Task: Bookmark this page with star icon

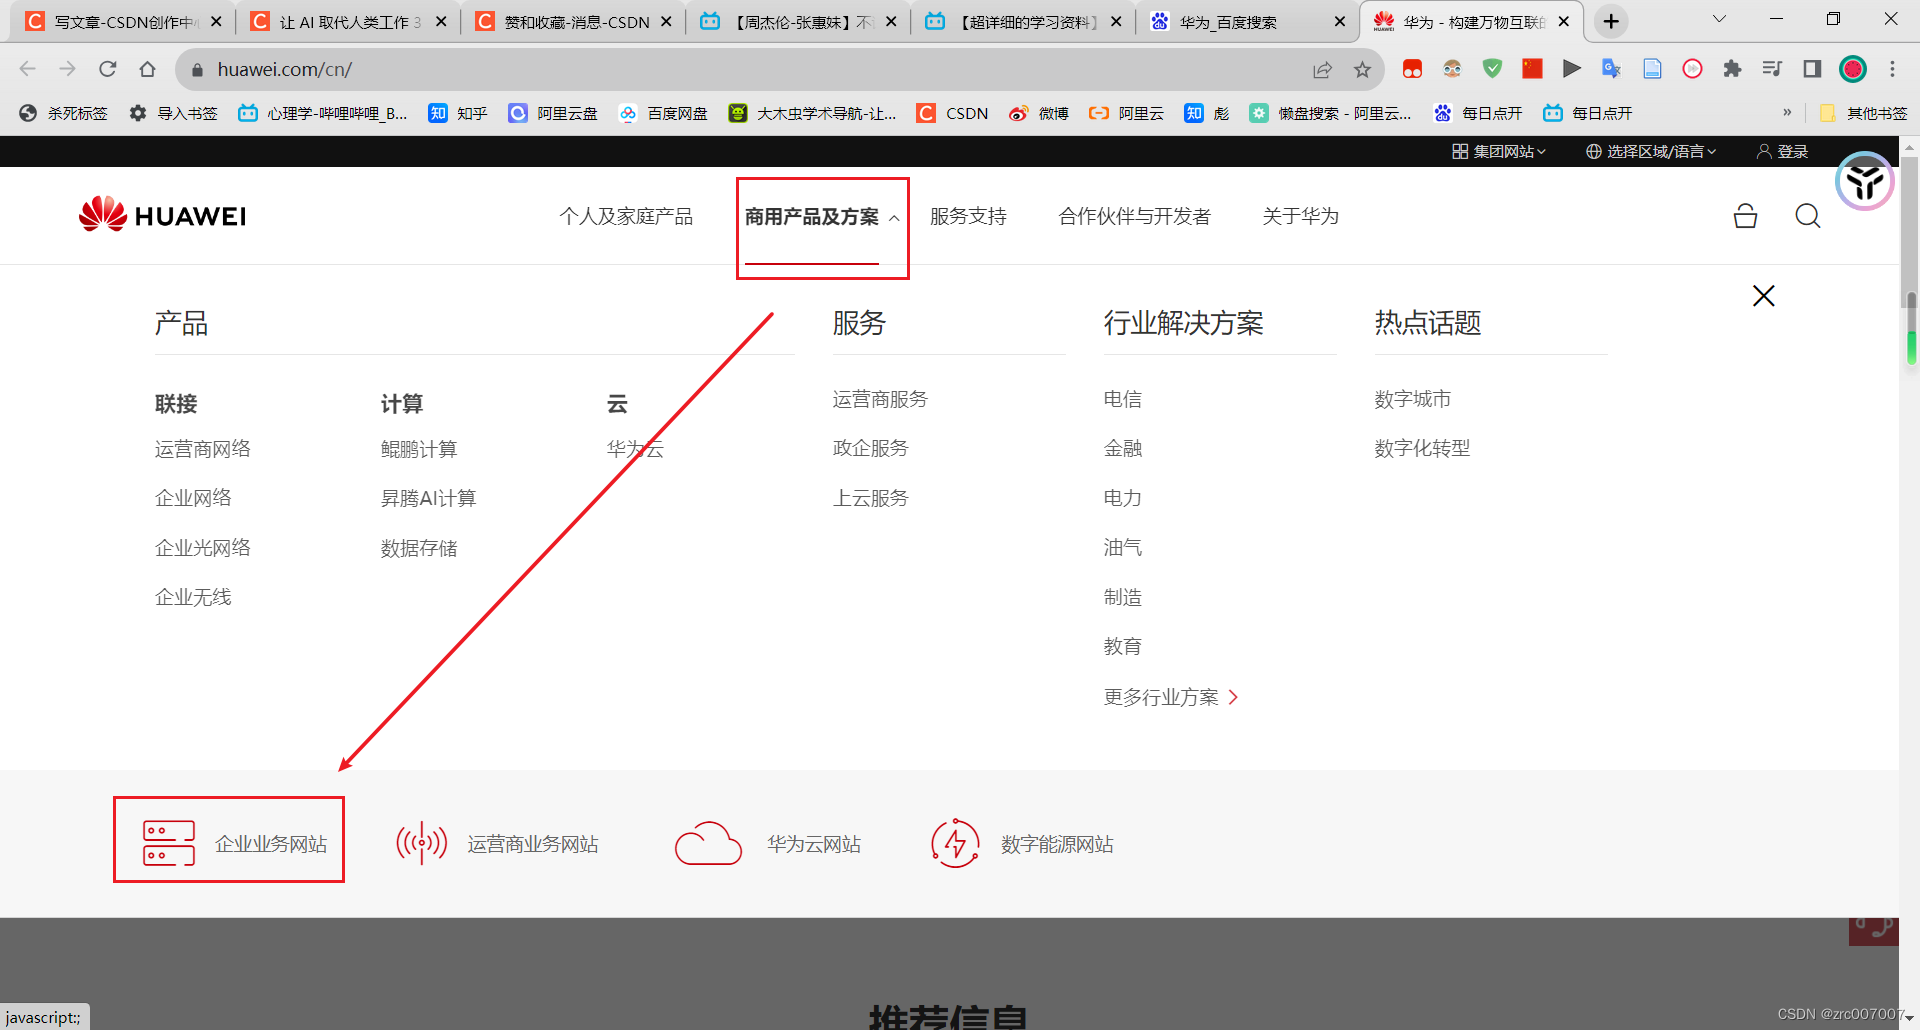Action: pyautogui.click(x=1362, y=69)
